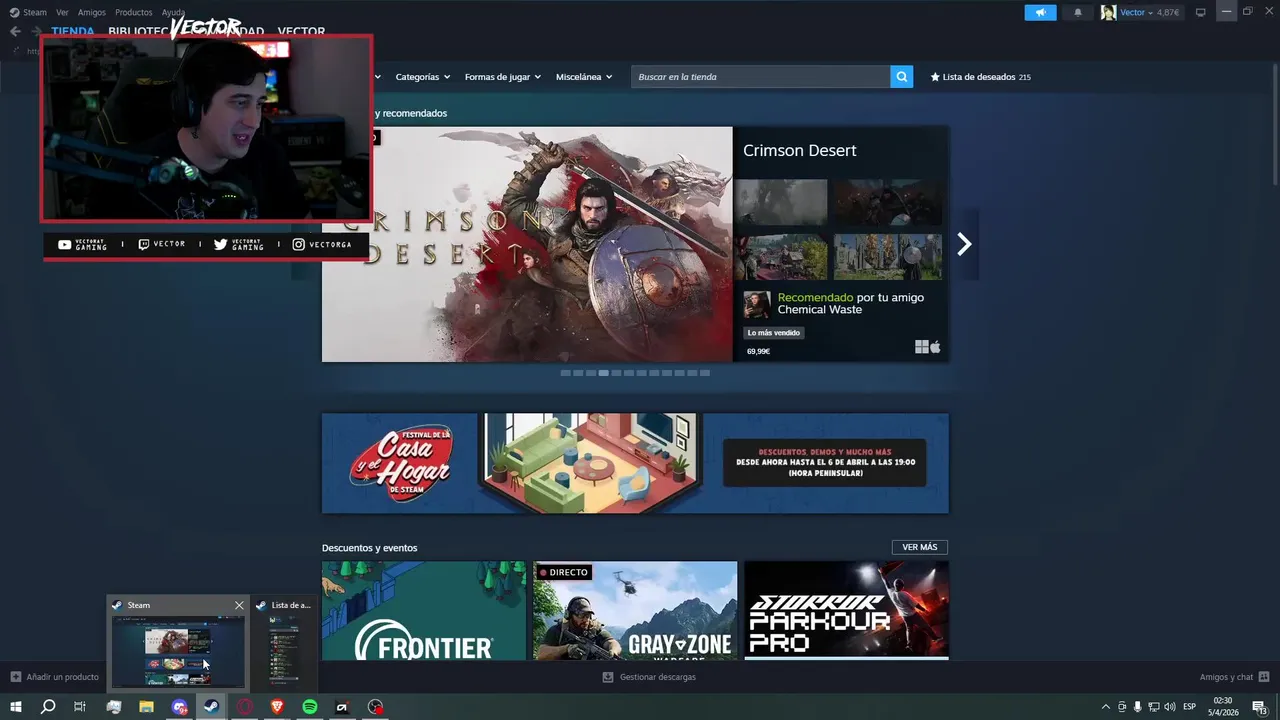1280x720 pixels.
Task: Show hidden system tray icons
Action: click(x=1105, y=707)
